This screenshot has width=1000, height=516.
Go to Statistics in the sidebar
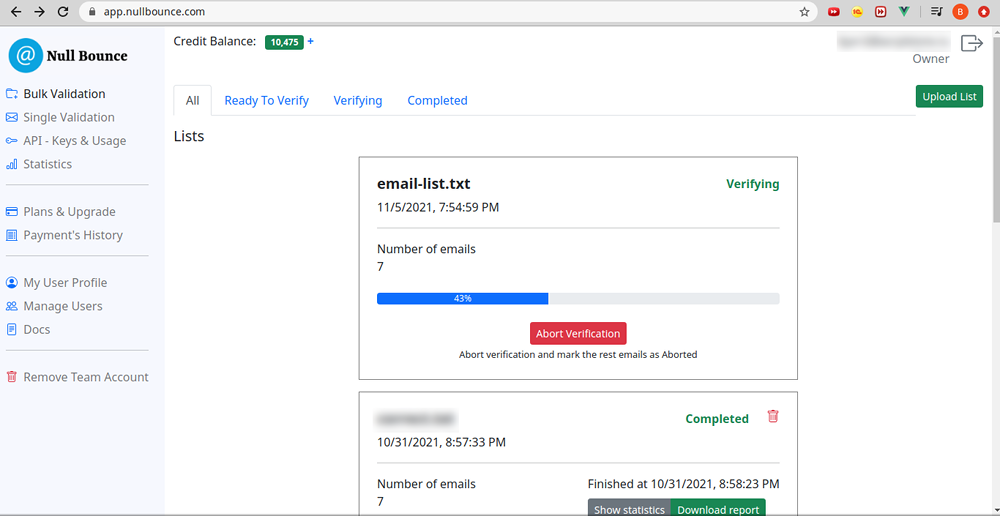(x=48, y=165)
